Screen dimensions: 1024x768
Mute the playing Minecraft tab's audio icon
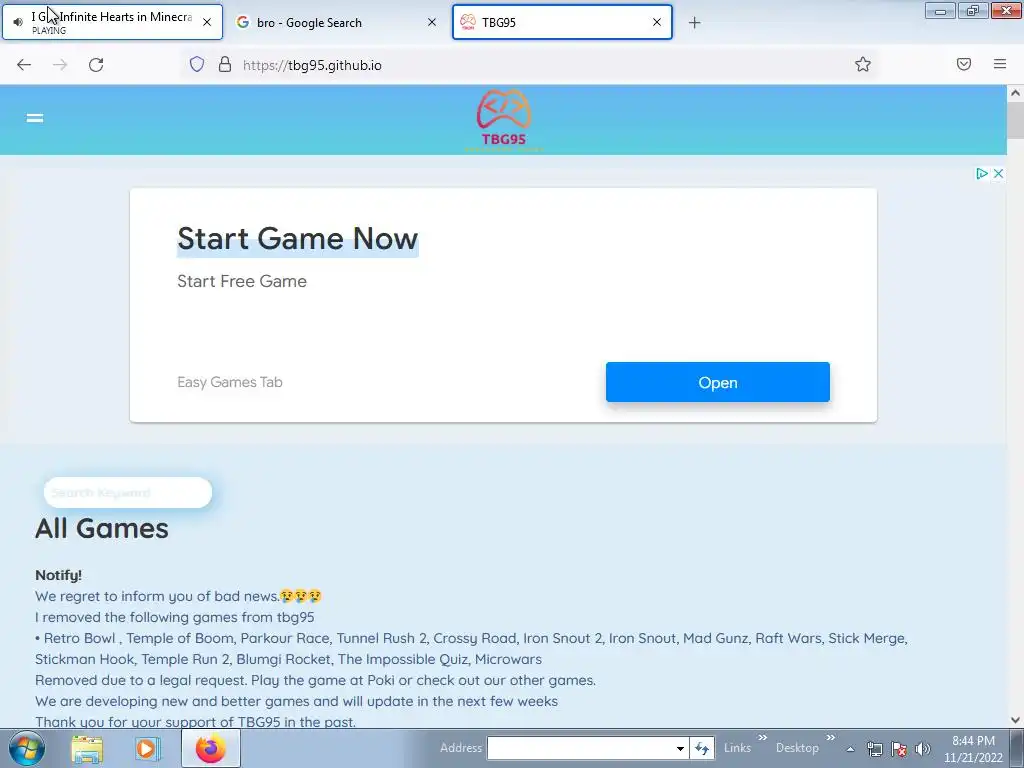coord(18,22)
